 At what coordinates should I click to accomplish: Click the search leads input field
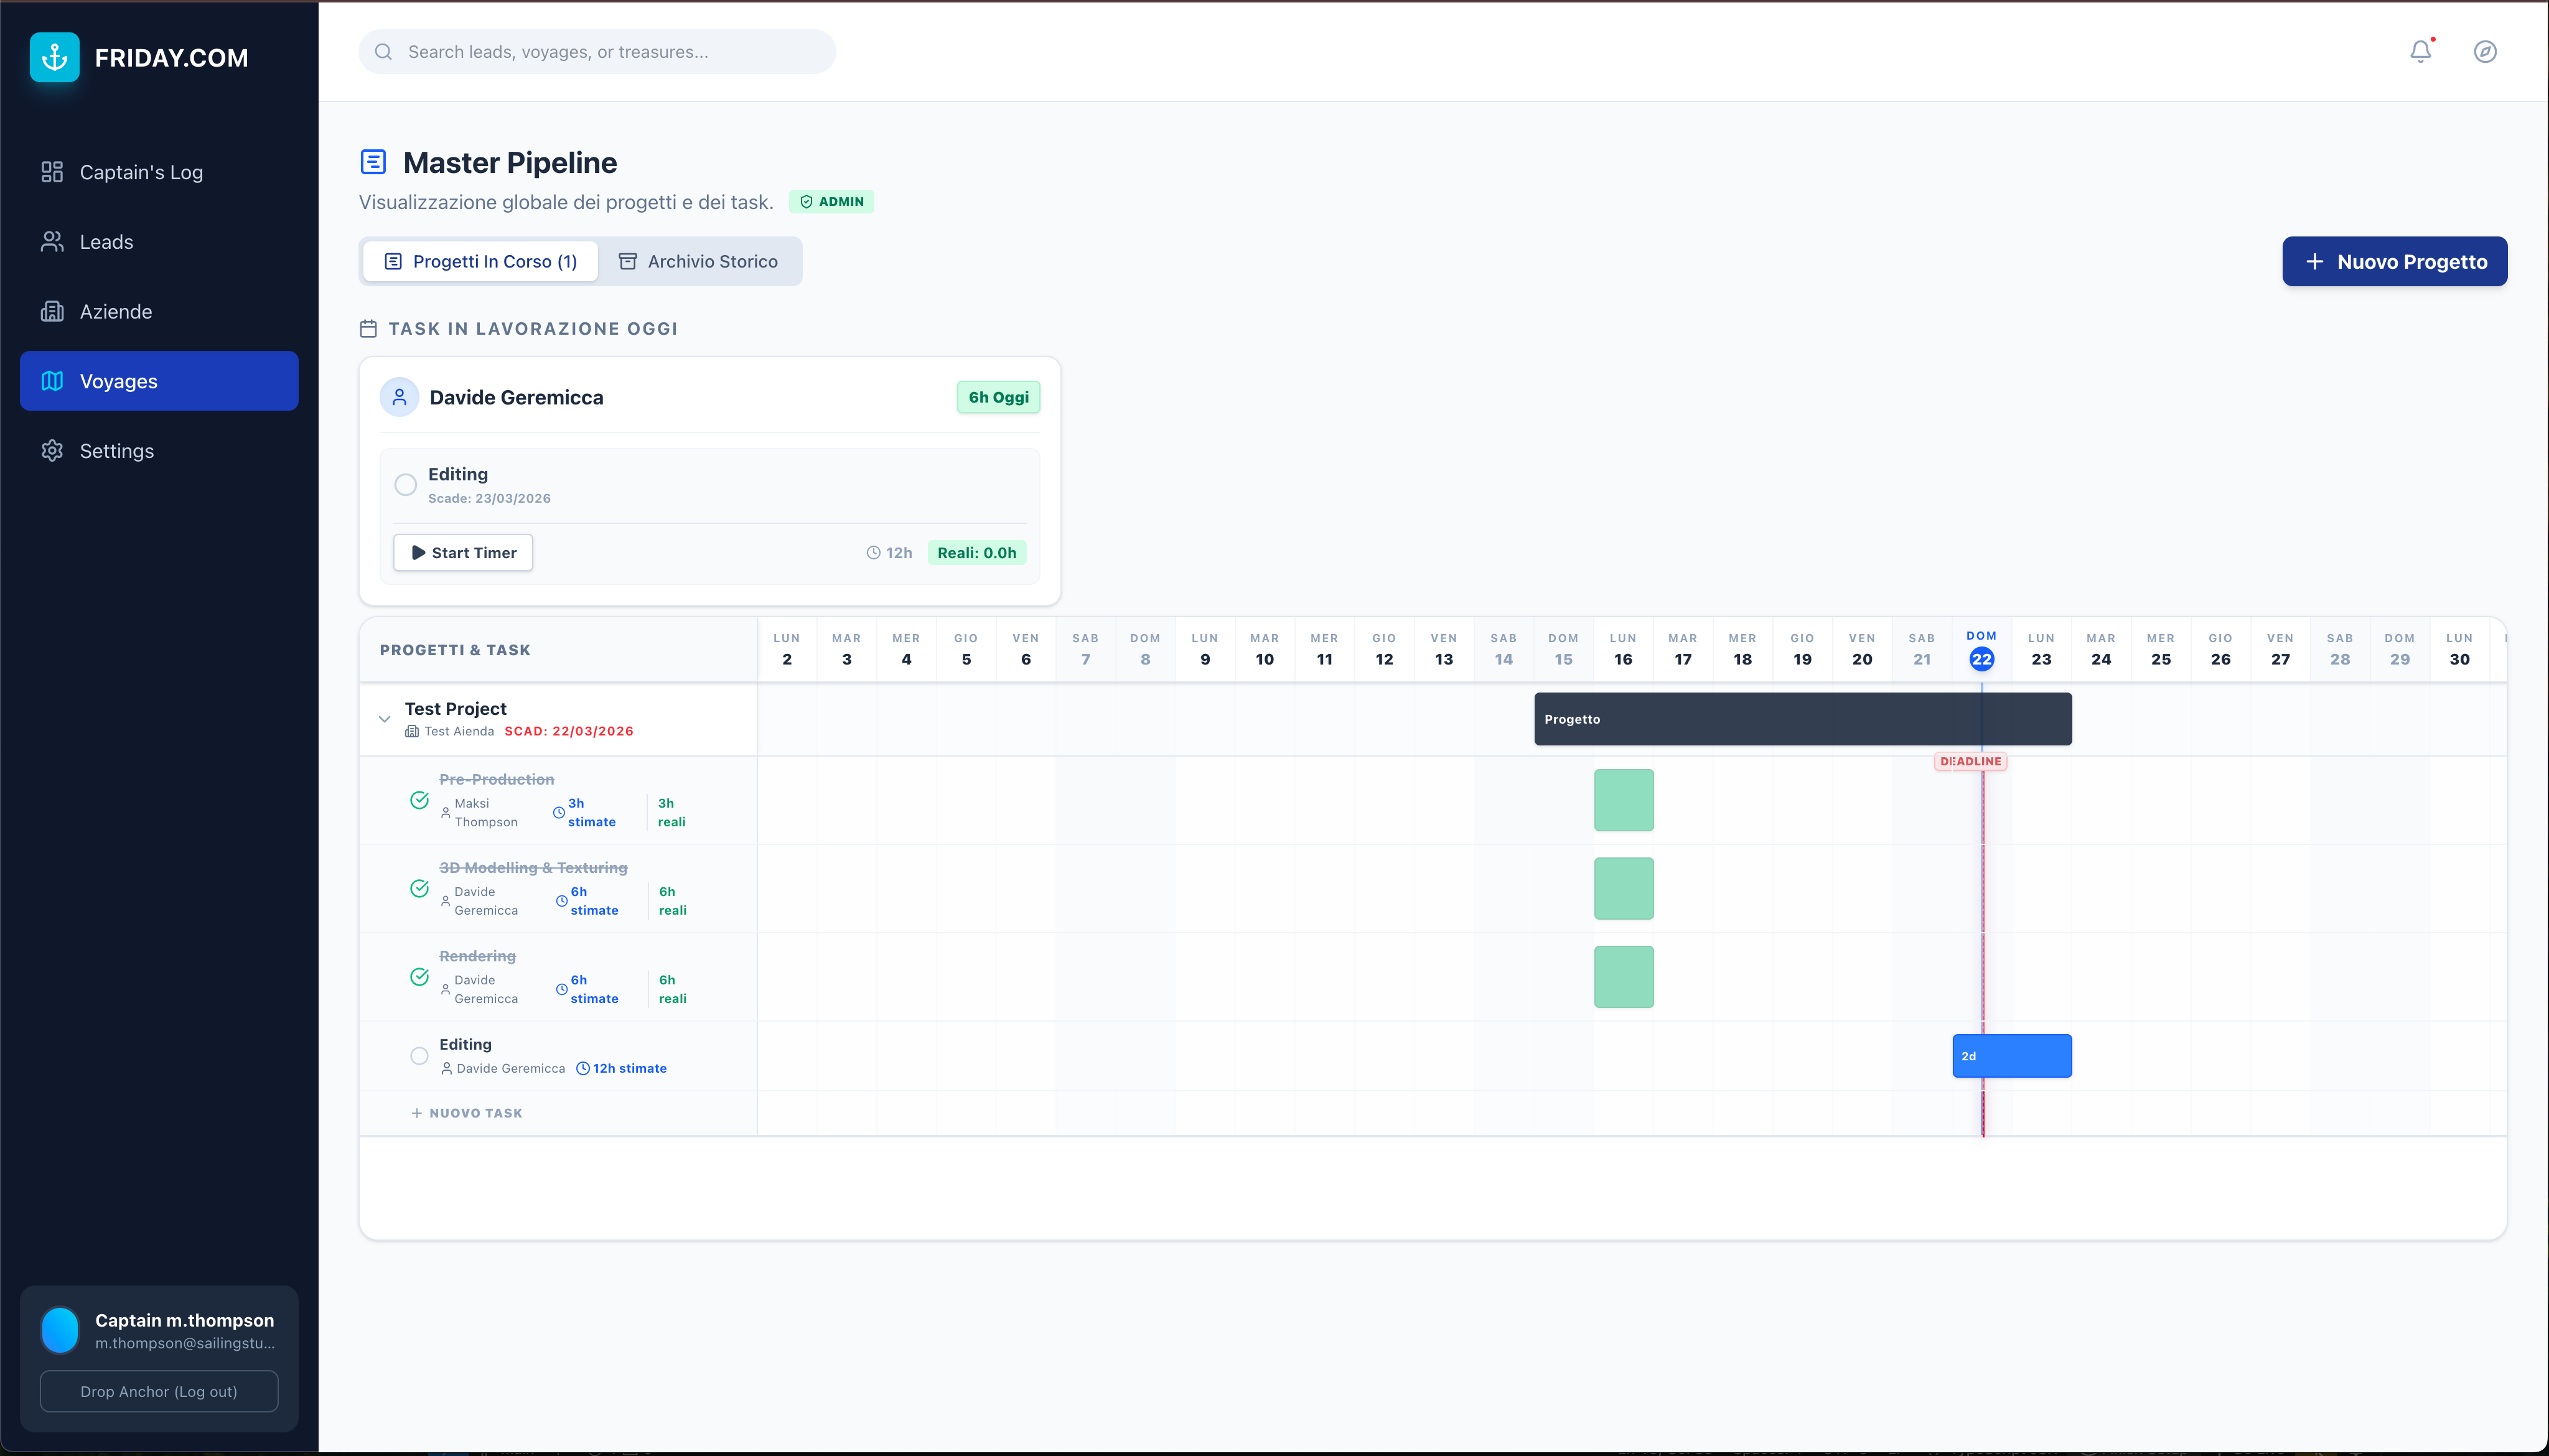click(597, 52)
